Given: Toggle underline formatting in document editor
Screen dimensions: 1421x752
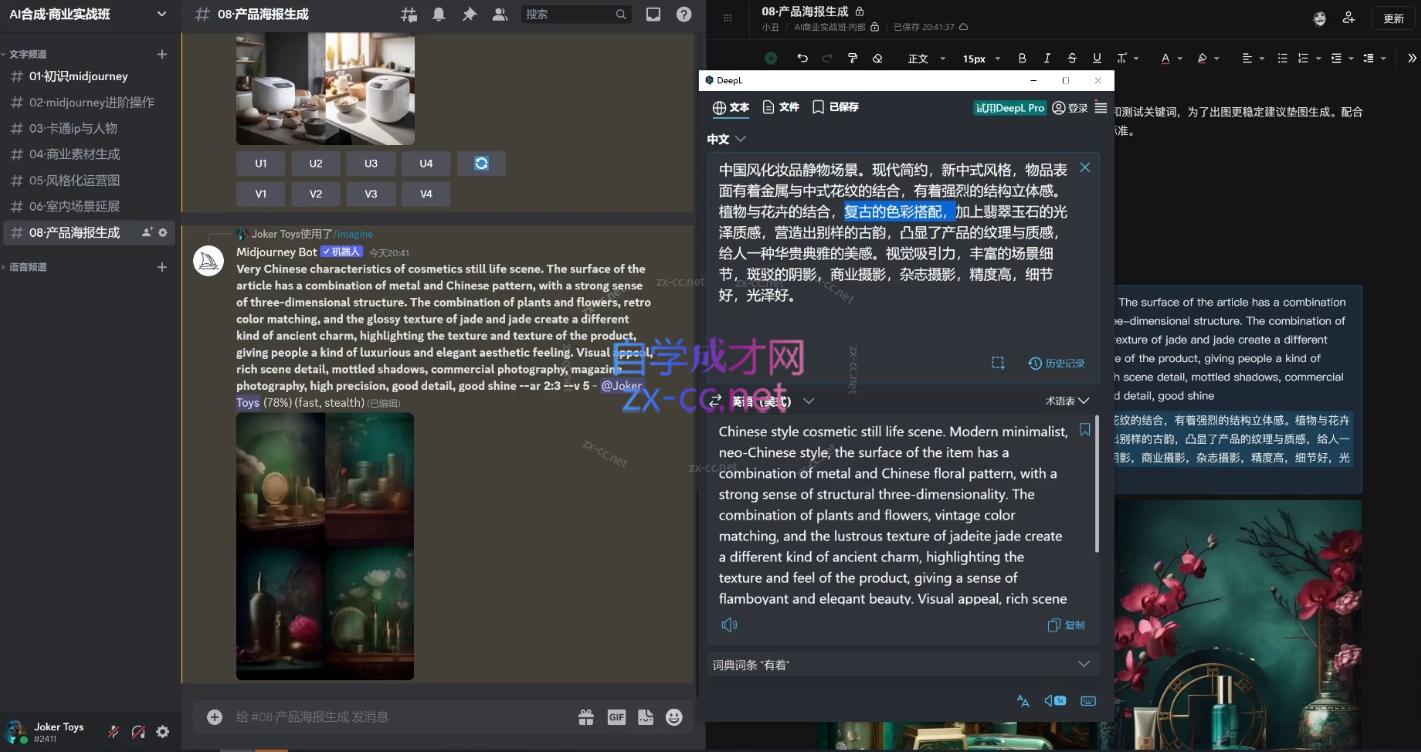Looking at the screenshot, I should pos(1097,59).
